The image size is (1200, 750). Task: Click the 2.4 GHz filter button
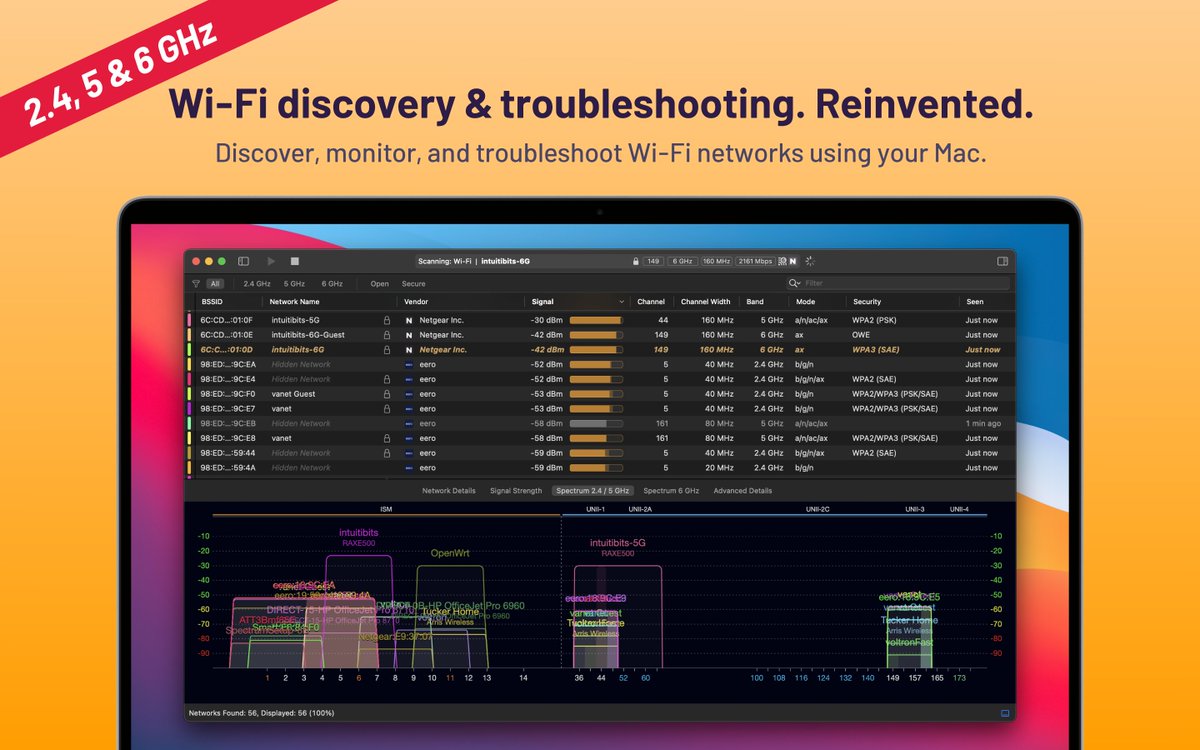(258, 284)
